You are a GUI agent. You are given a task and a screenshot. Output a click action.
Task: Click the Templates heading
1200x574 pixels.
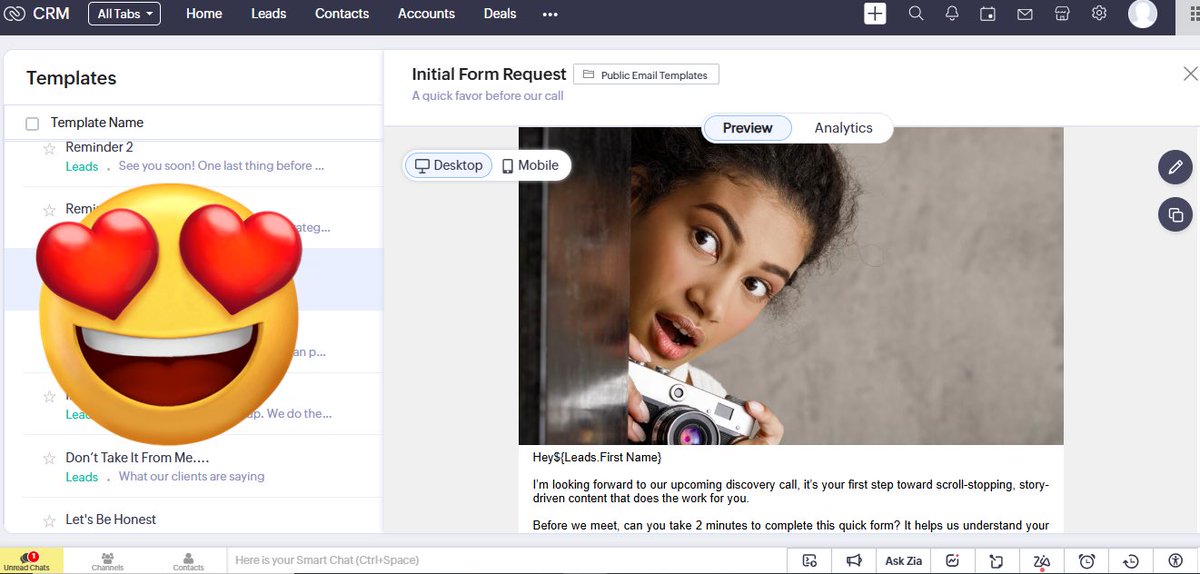click(x=71, y=78)
